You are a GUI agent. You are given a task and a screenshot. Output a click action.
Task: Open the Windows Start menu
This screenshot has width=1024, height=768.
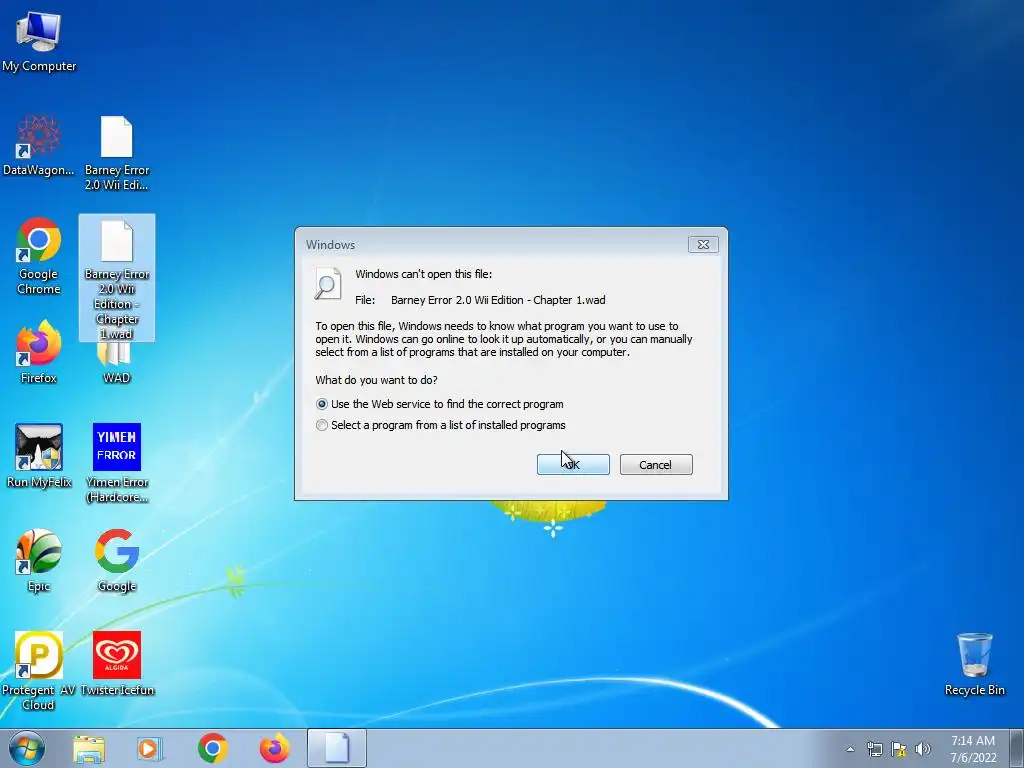pyautogui.click(x=27, y=748)
